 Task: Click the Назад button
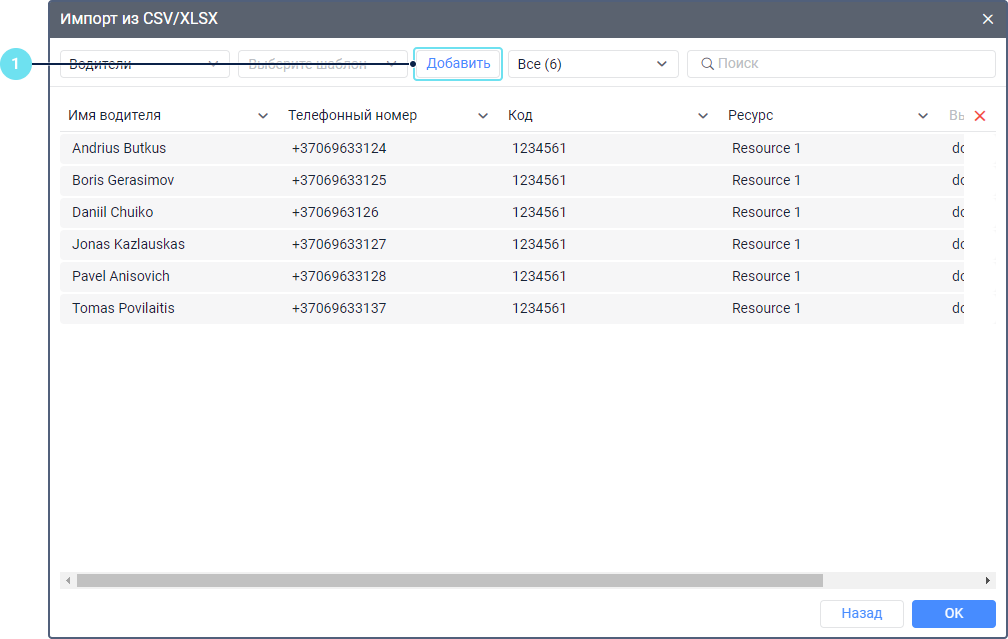pyautogui.click(x=861, y=614)
